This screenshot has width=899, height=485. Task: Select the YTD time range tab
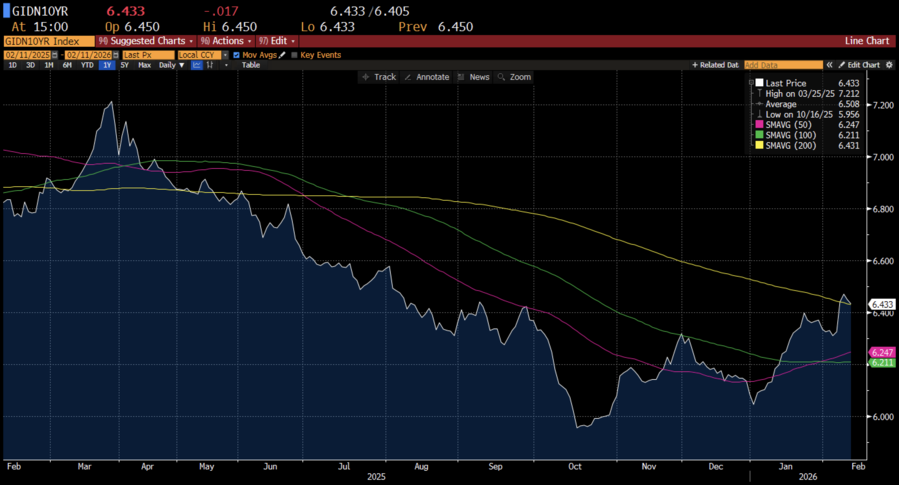click(87, 65)
